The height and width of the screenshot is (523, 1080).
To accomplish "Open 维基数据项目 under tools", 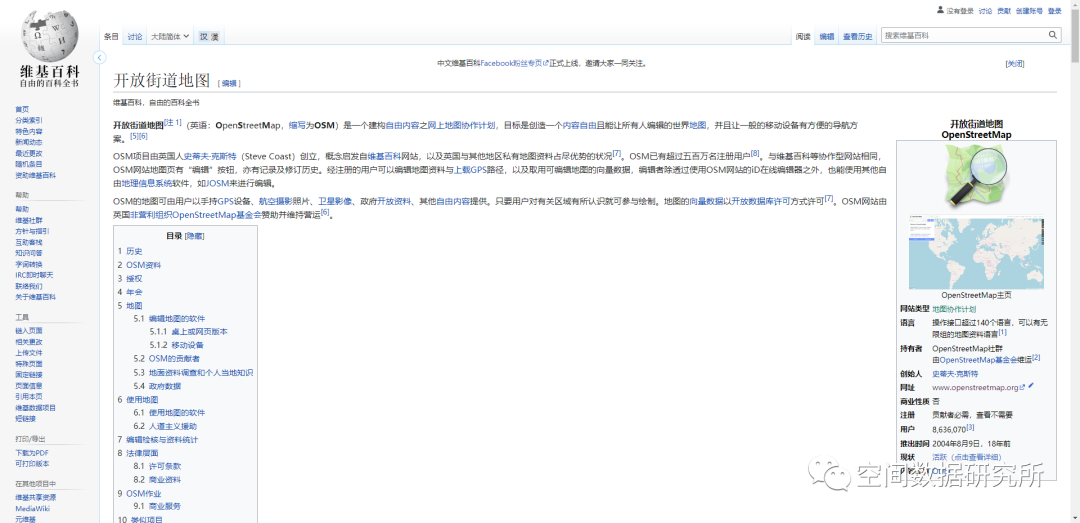I will coord(36,408).
